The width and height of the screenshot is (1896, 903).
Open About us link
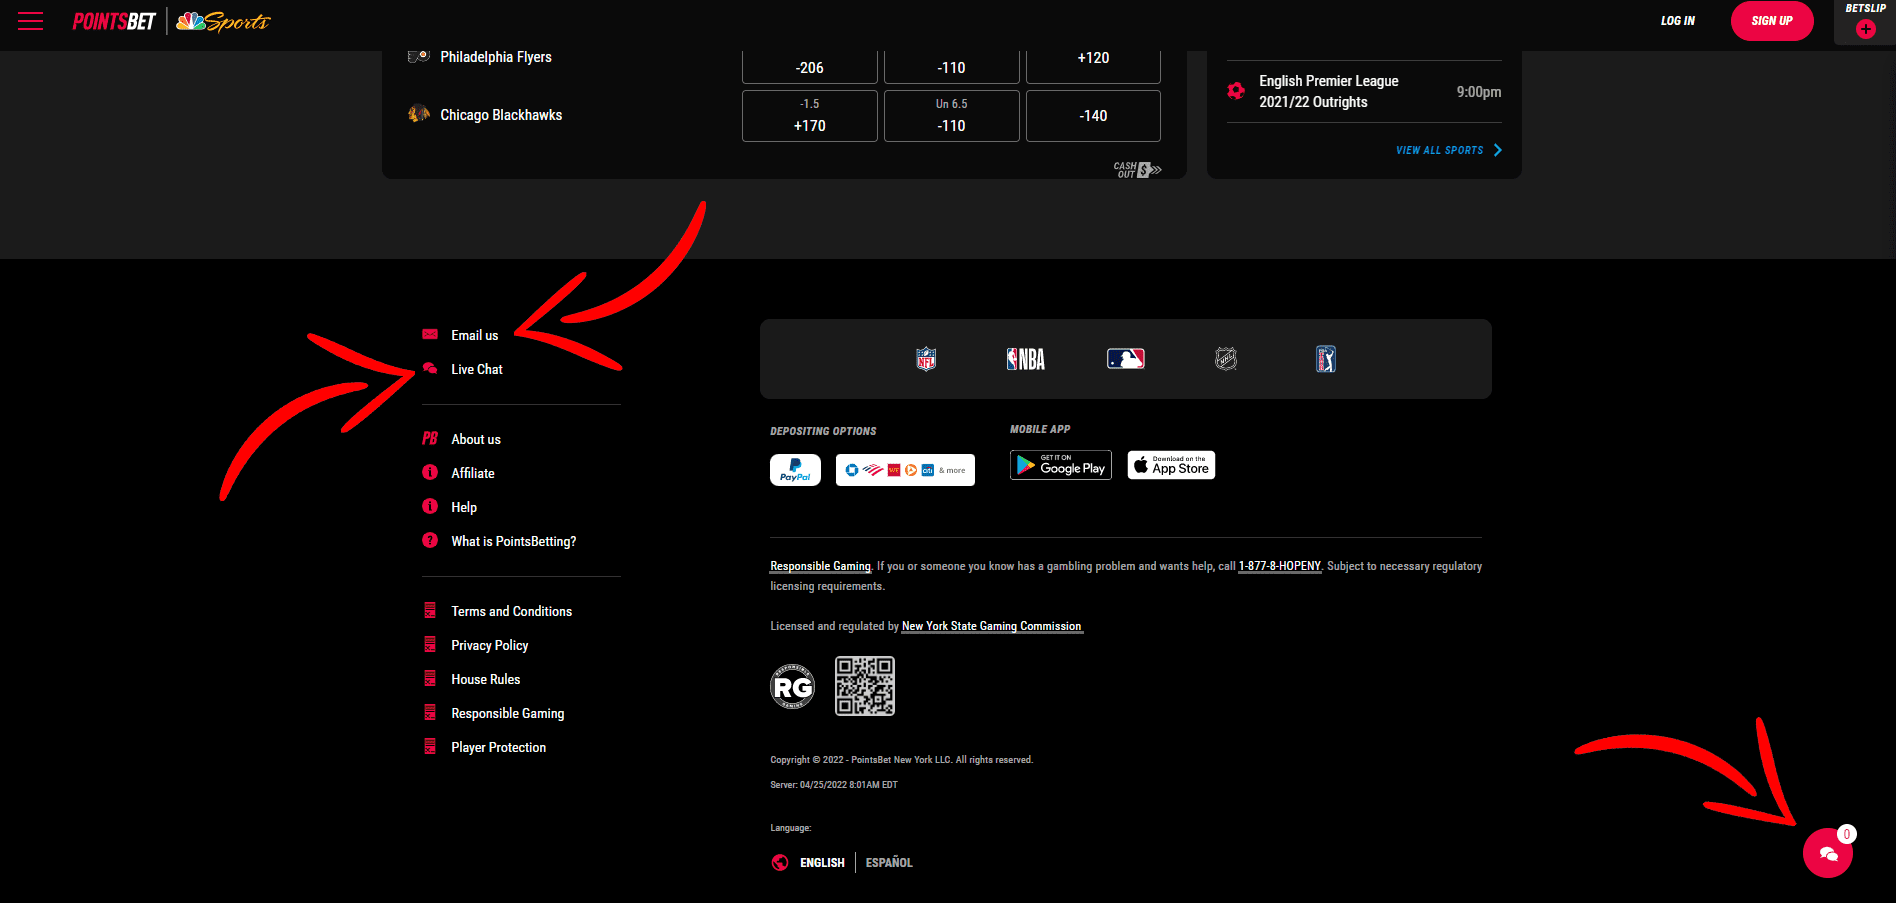point(476,439)
